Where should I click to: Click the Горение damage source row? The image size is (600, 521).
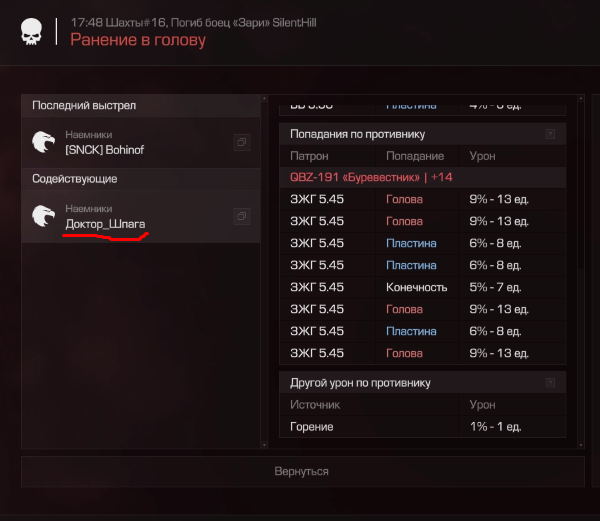coord(422,427)
